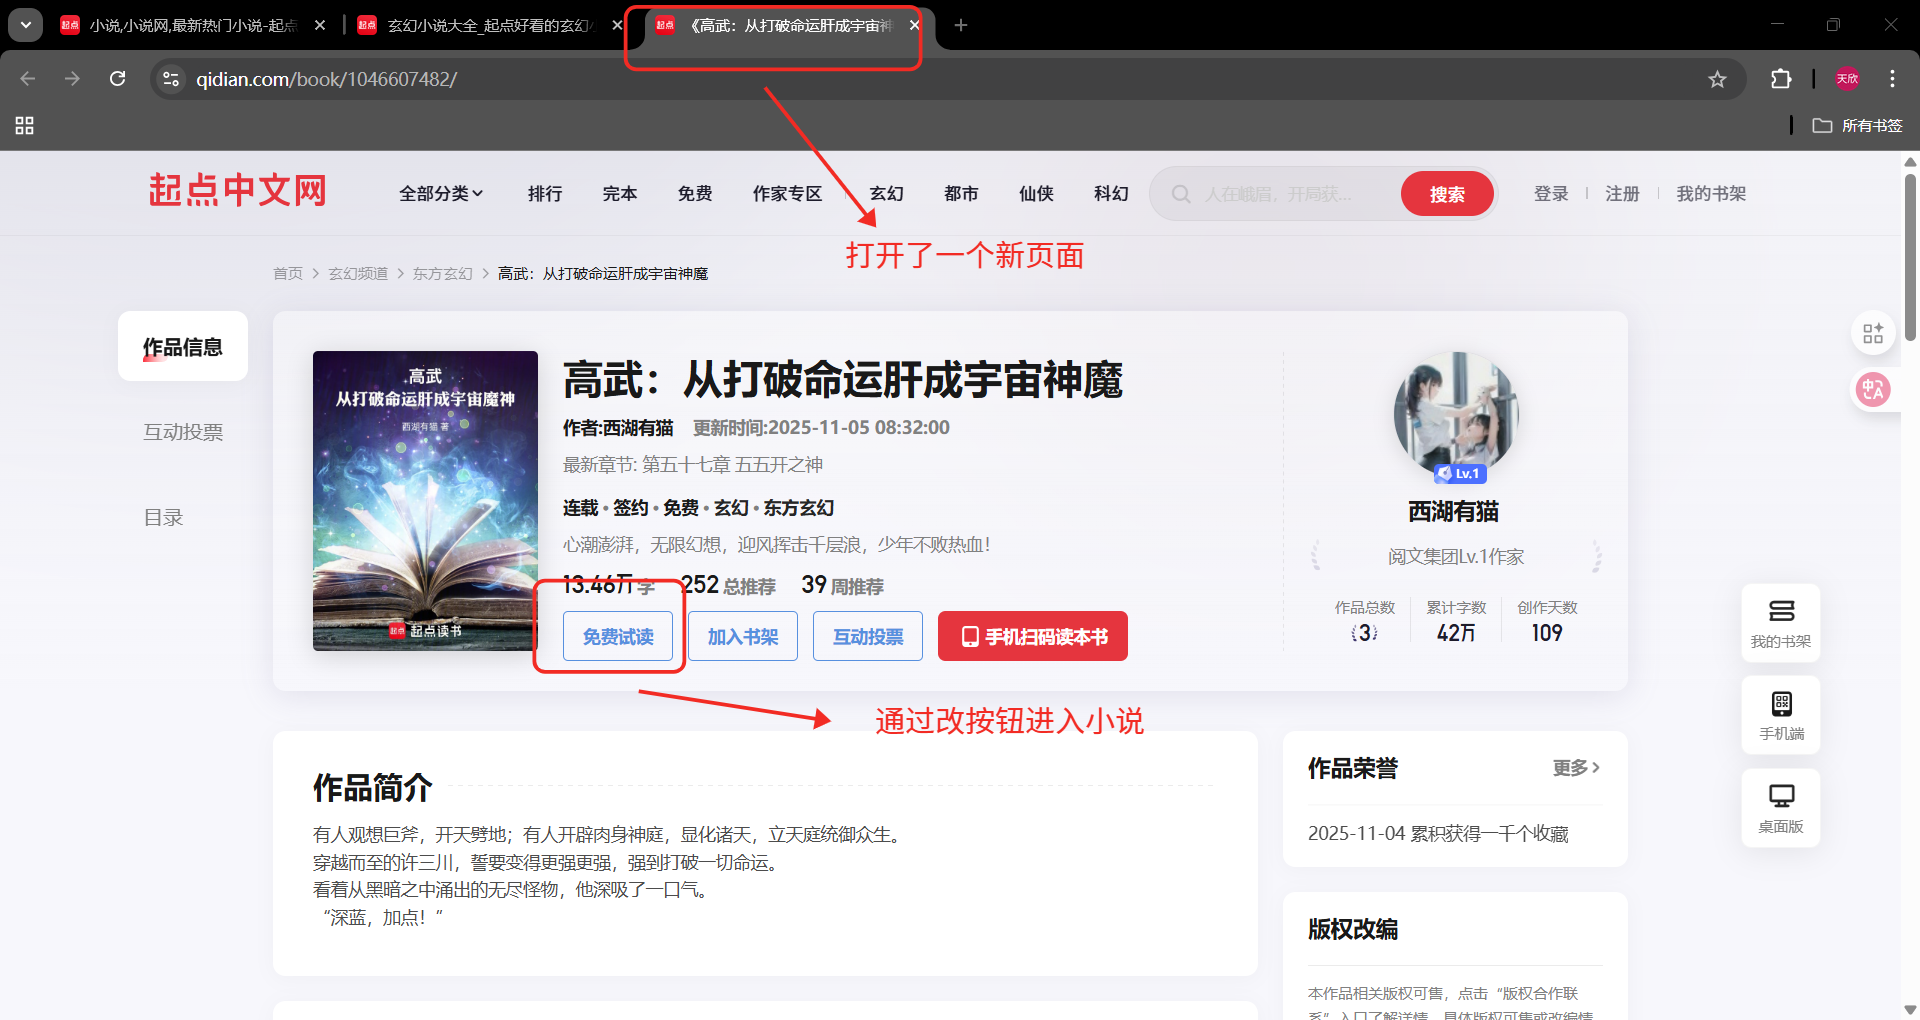Click the 注册 link
This screenshot has width=1920, height=1020.
[x=1622, y=194]
